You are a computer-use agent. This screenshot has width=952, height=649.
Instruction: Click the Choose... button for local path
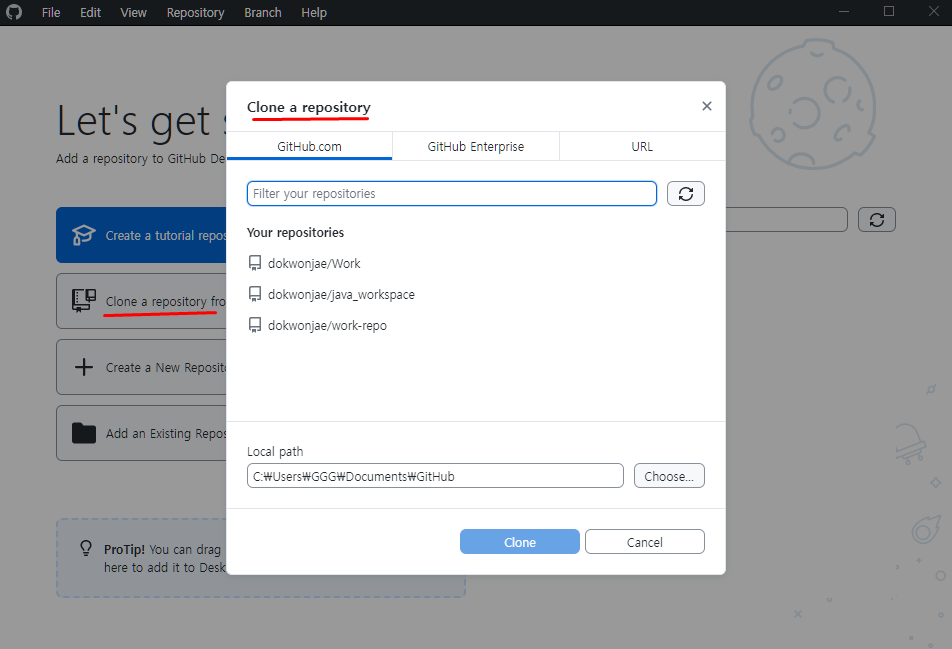pos(669,476)
